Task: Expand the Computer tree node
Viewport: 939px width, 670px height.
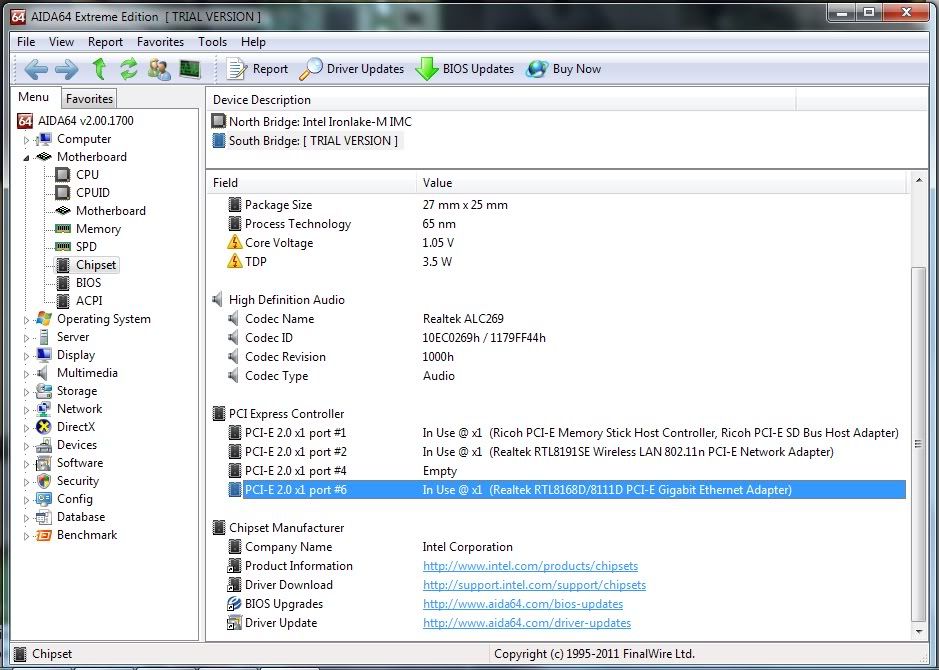Action: click(26, 140)
